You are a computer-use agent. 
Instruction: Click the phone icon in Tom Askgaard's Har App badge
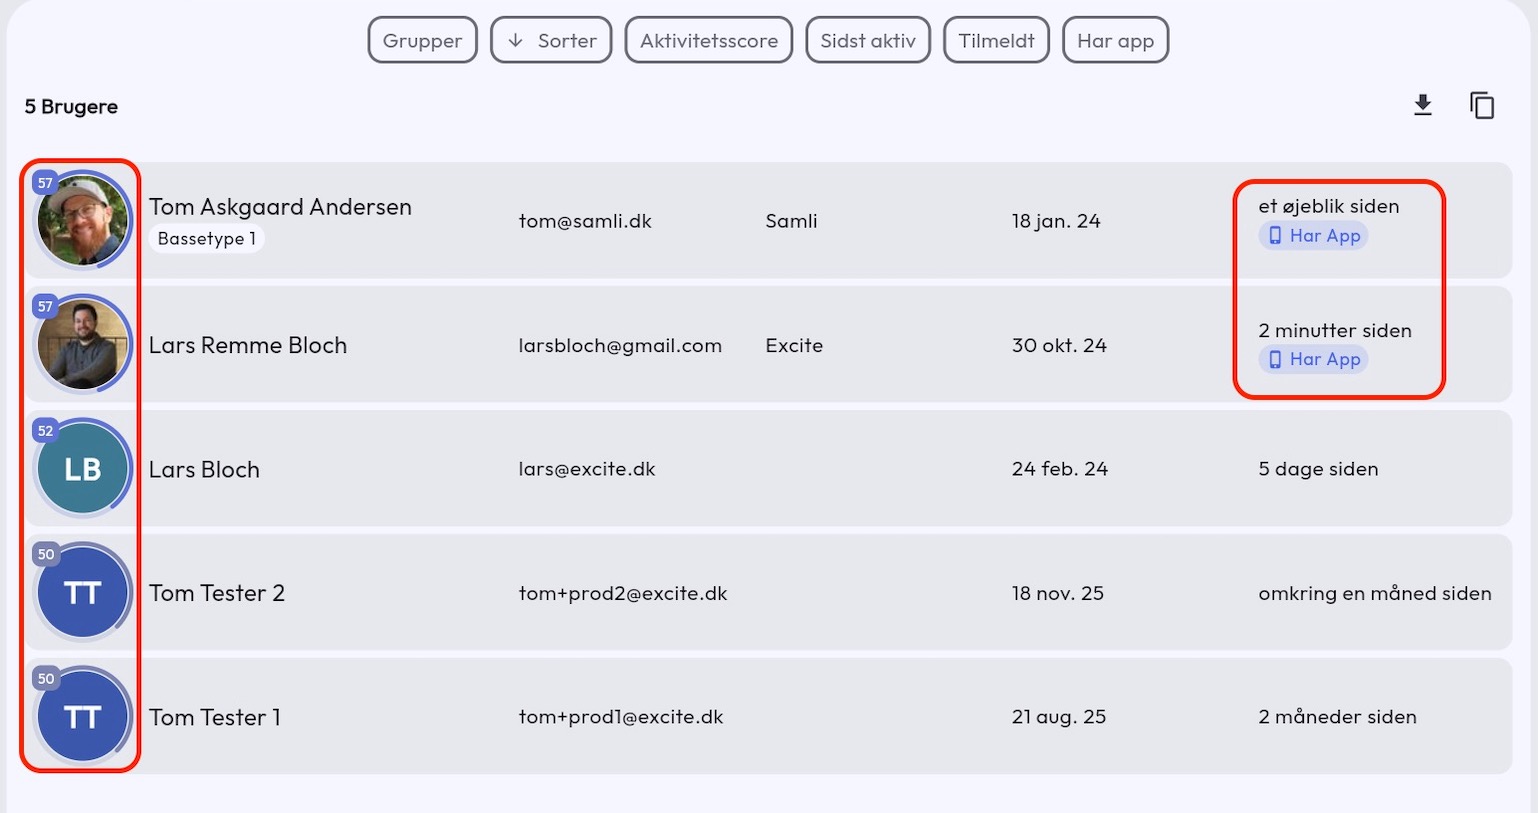click(1275, 236)
